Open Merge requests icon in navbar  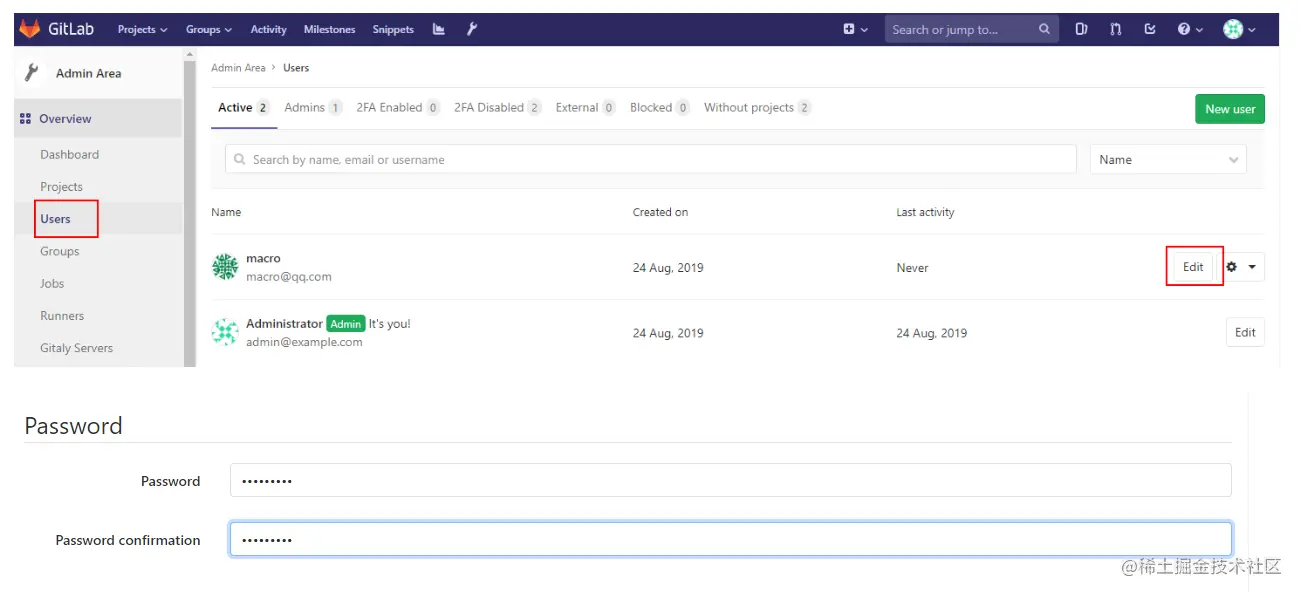(1115, 30)
